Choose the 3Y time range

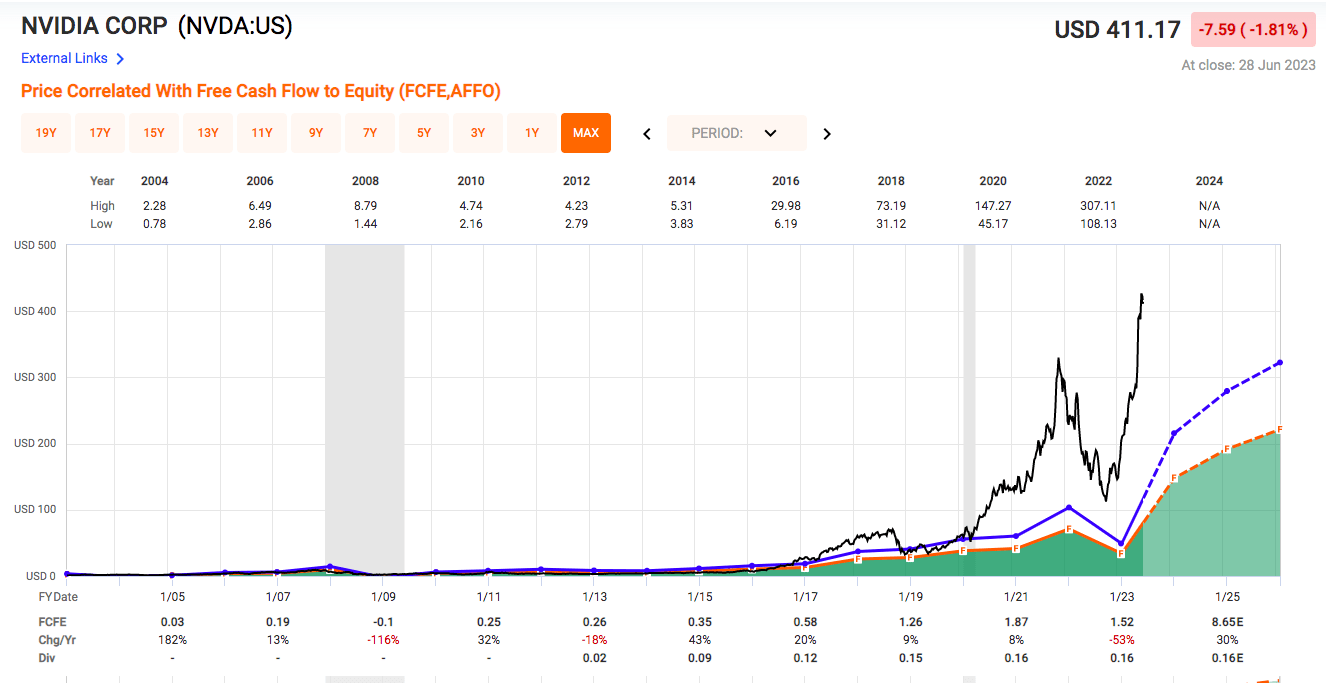[x=478, y=133]
